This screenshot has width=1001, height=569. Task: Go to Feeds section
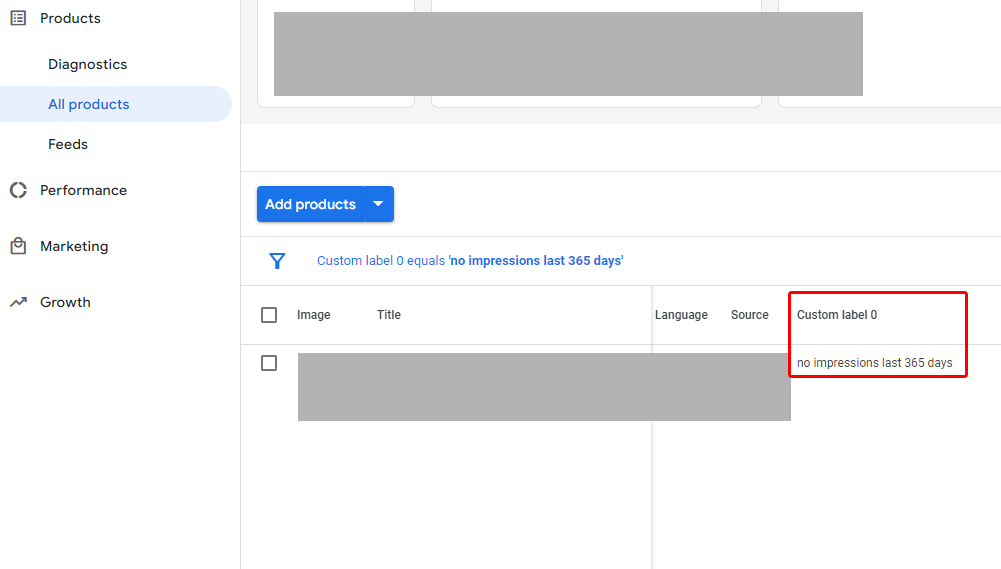point(68,144)
